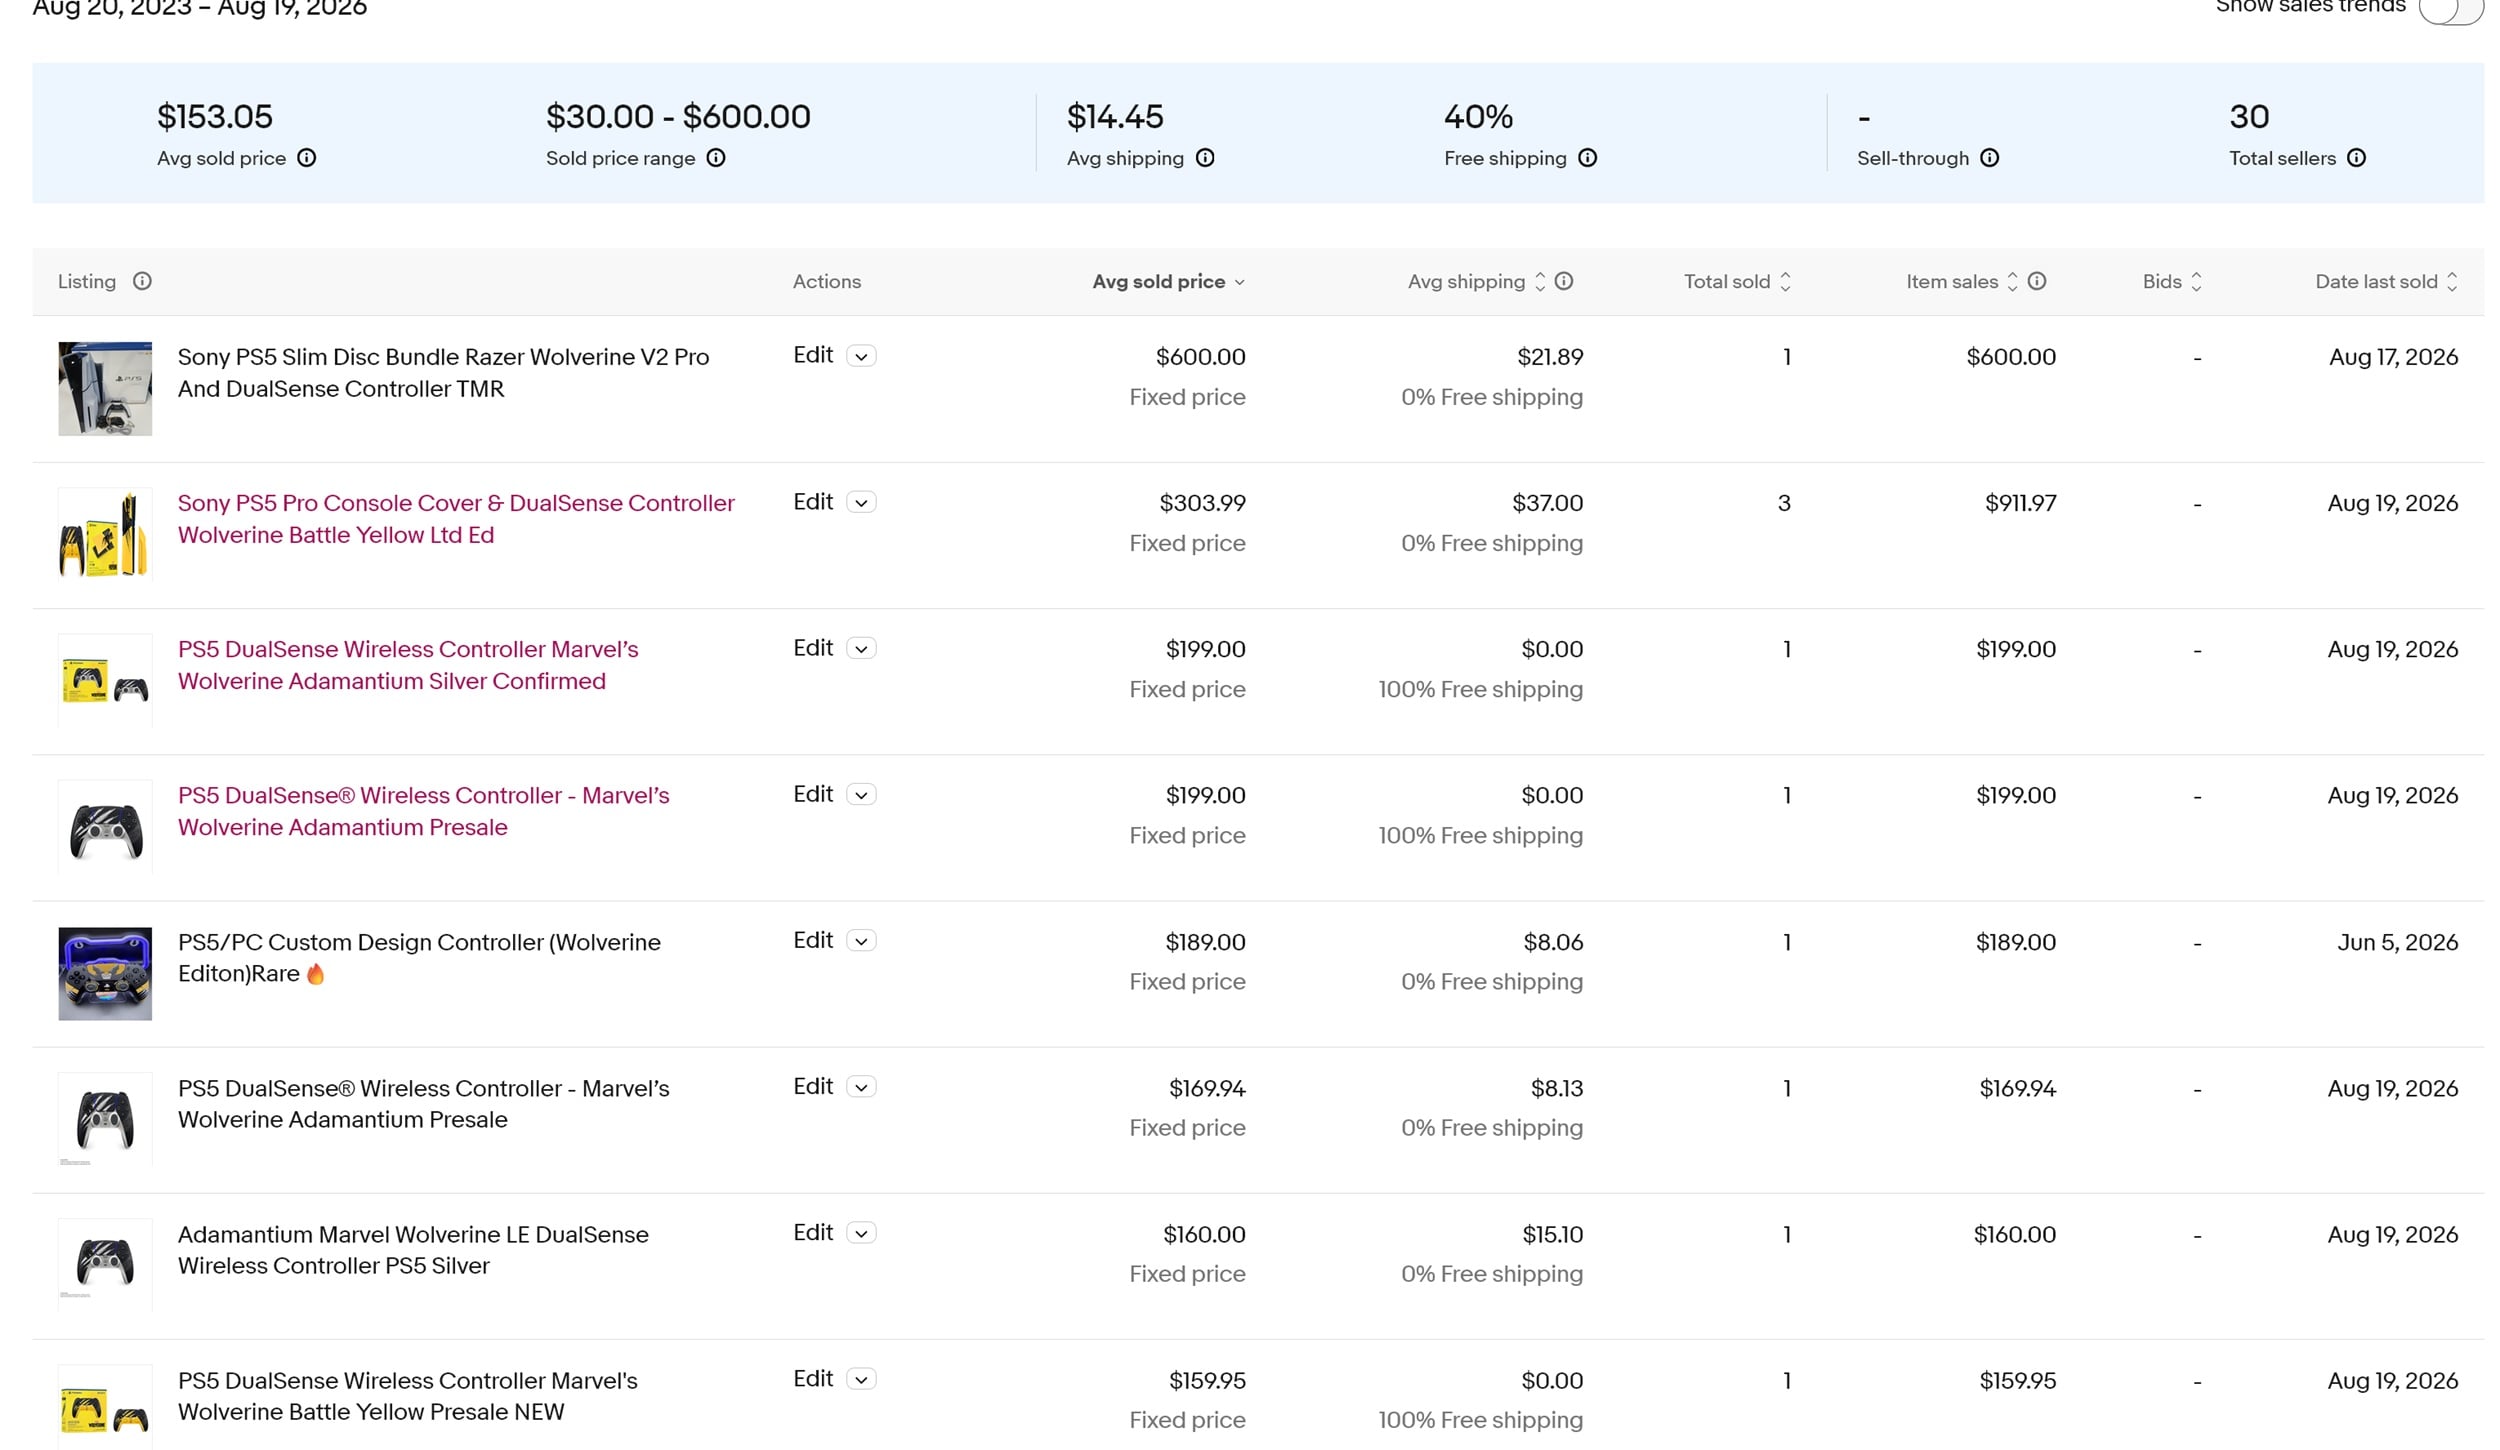Screen dimensions: 2500x1450
Task: Open Sell-through info tooltip icon
Action: pyautogui.click(x=1990, y=158)
